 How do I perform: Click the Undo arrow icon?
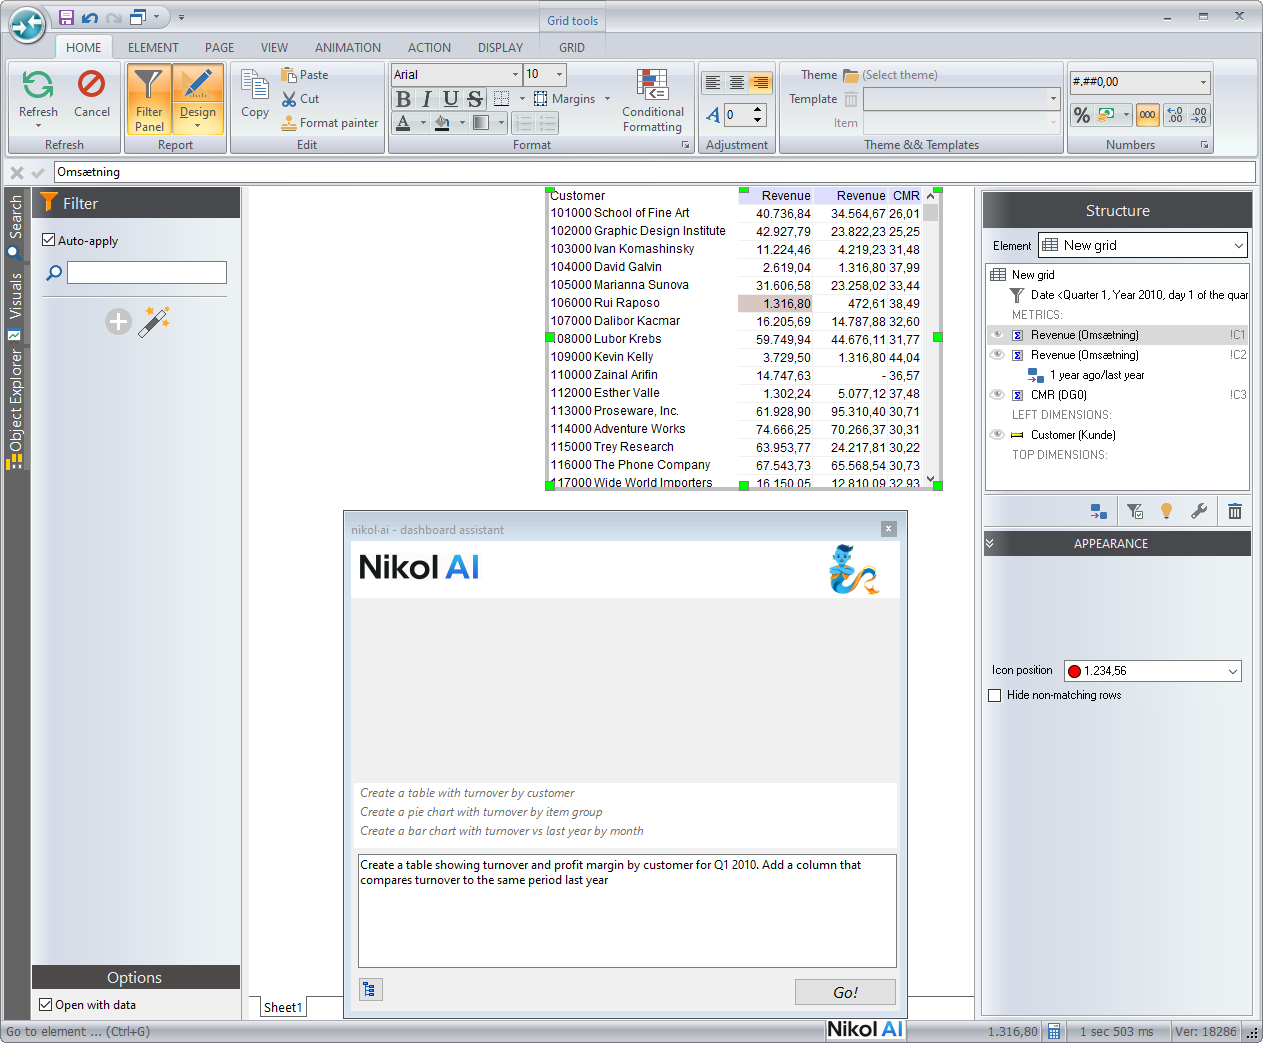pos(90,17)
